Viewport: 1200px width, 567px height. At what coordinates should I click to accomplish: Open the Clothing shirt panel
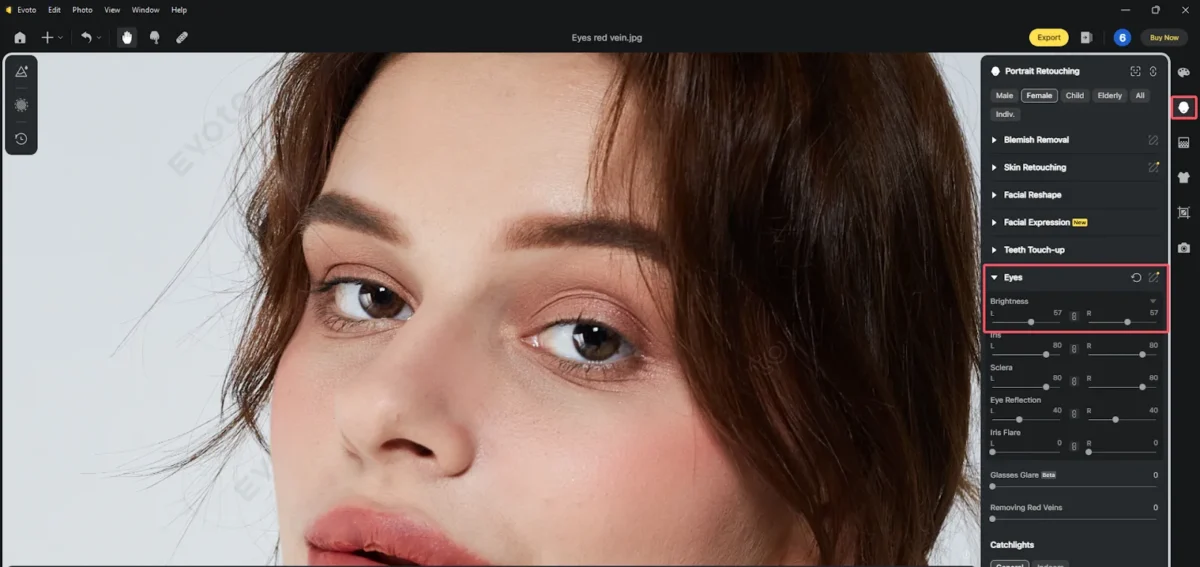[x=1184, y=177]
